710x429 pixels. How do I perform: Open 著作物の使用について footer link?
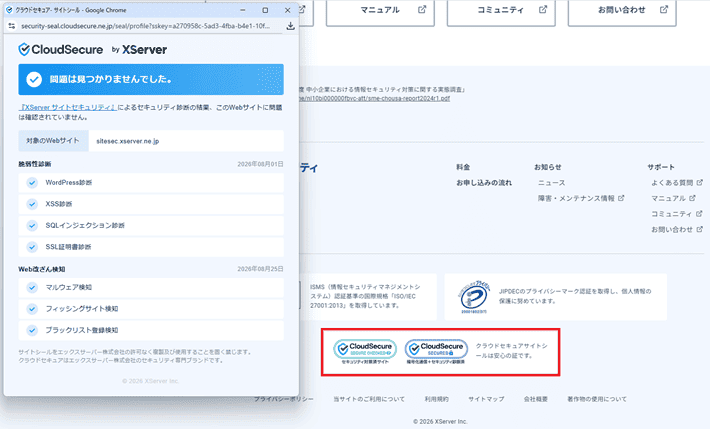tap(597, 399)
